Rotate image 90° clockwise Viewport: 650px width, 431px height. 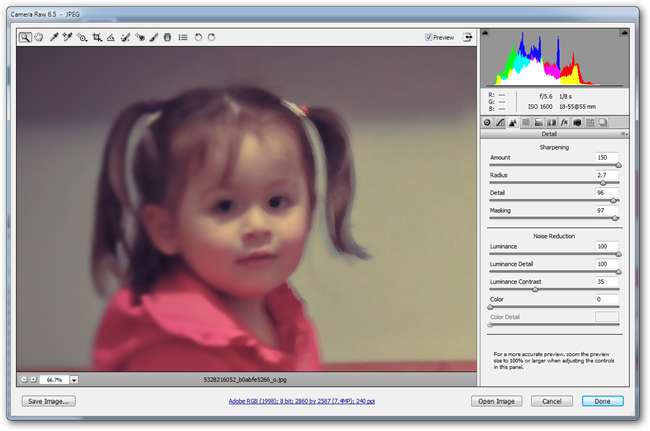212,37
